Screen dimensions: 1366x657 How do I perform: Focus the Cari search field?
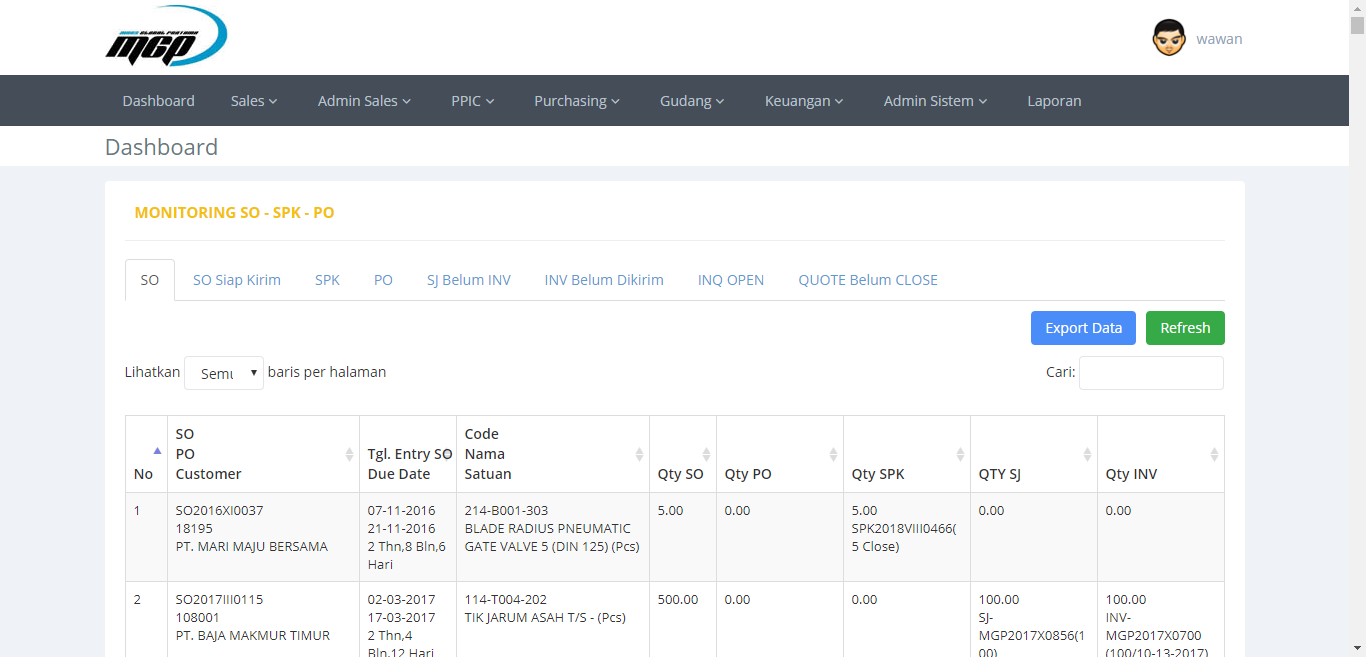coord(1151,373)
